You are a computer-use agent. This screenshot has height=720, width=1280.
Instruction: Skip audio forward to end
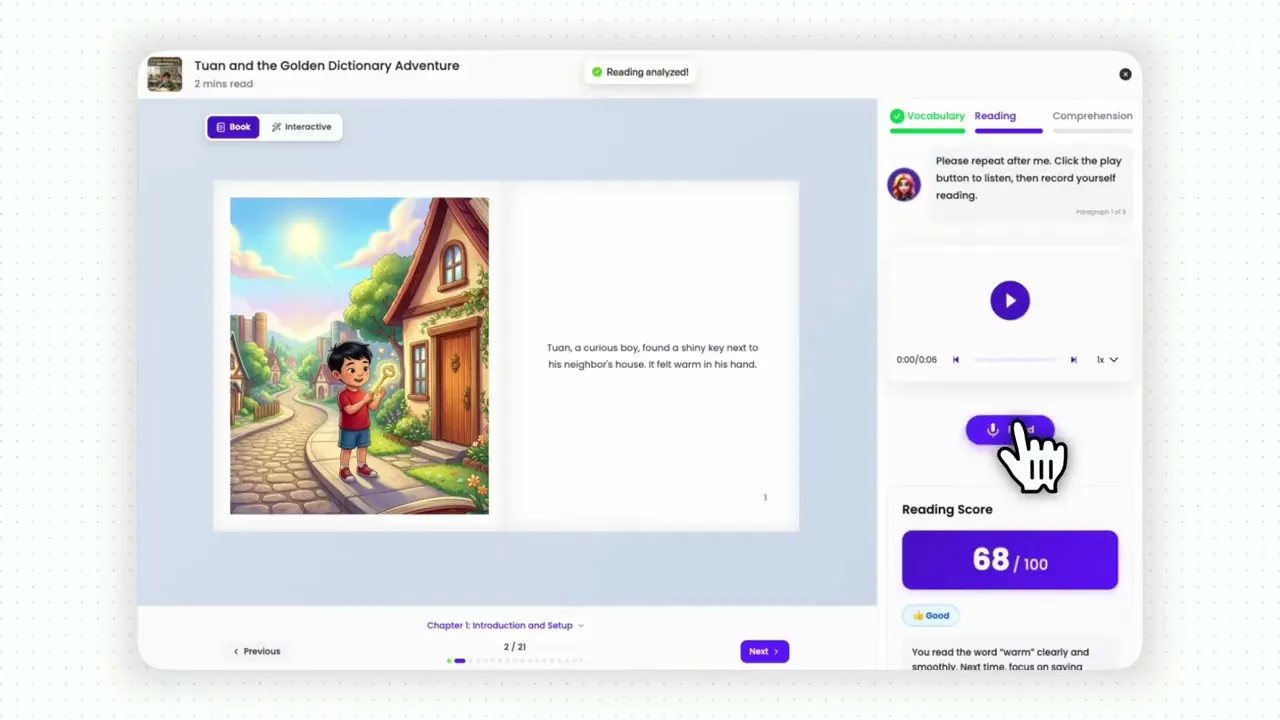click(1074, 360)
